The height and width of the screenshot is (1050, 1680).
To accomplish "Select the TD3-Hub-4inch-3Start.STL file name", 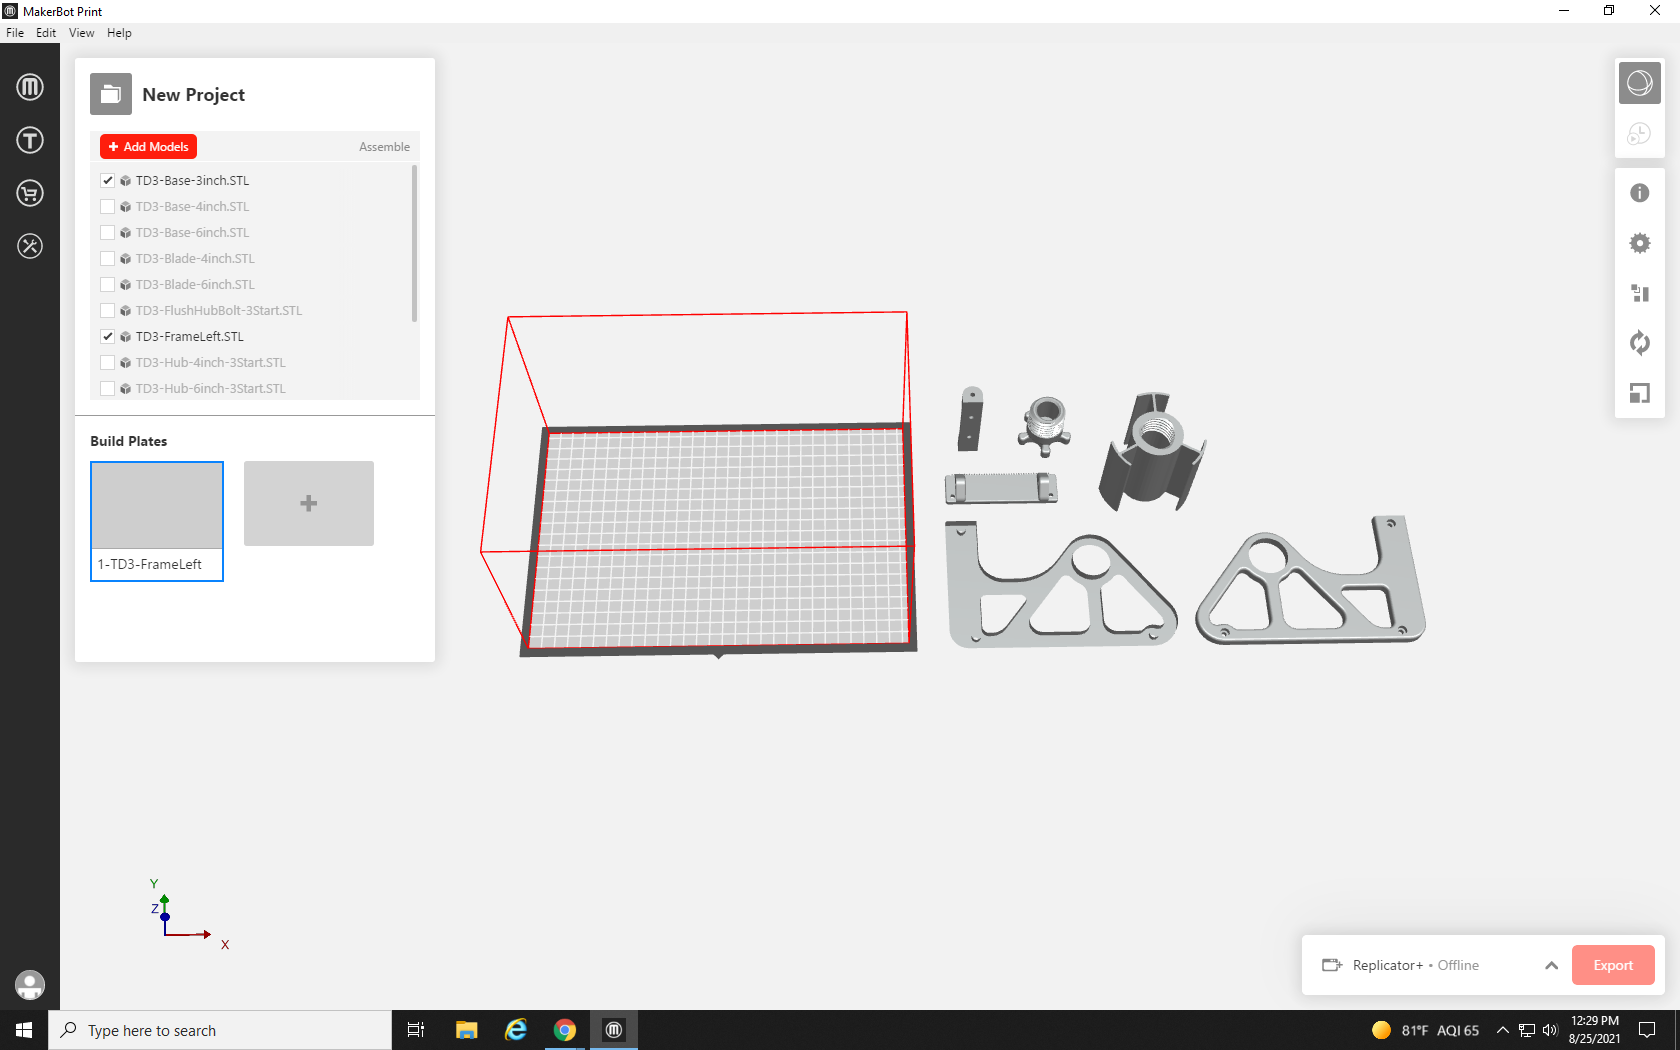I will click(x=210, y=363).
